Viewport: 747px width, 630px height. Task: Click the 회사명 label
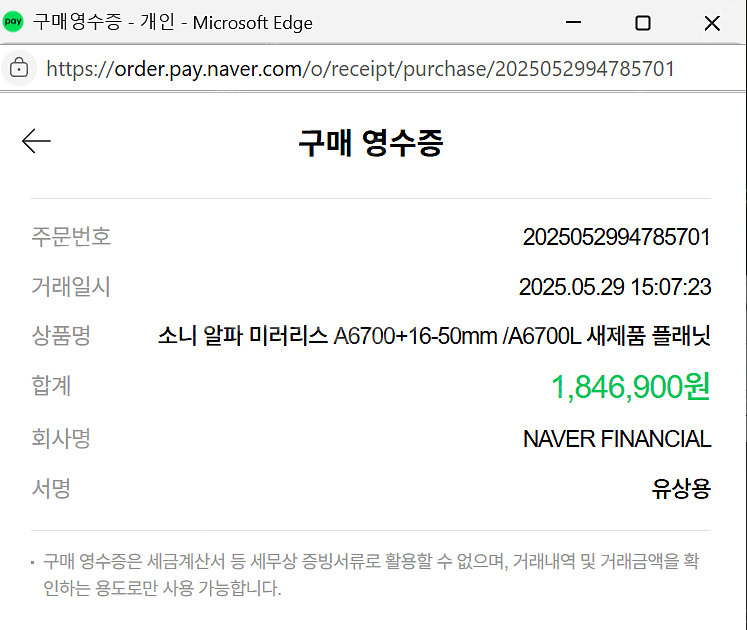click(61, 438)
